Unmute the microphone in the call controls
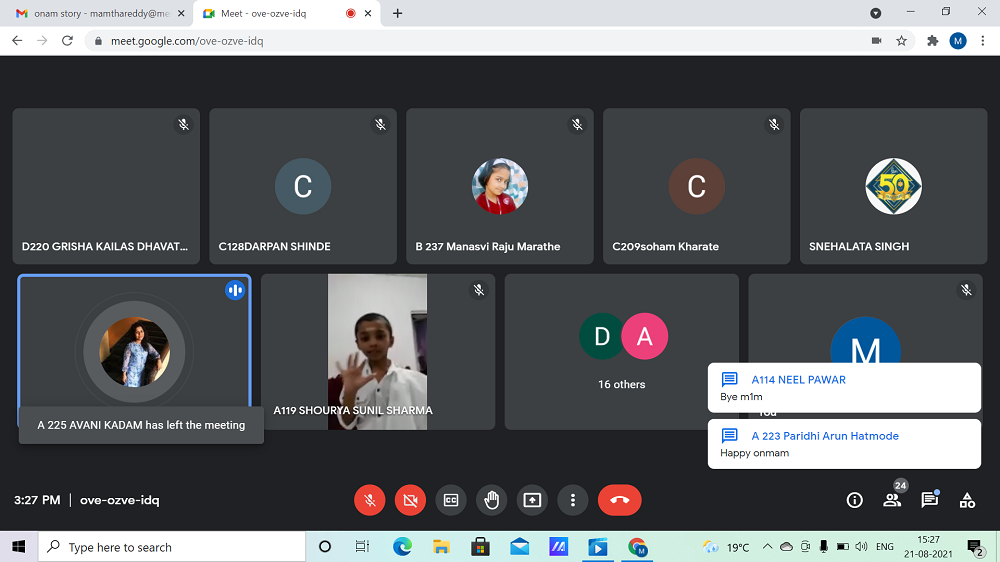 coord(370,500)
